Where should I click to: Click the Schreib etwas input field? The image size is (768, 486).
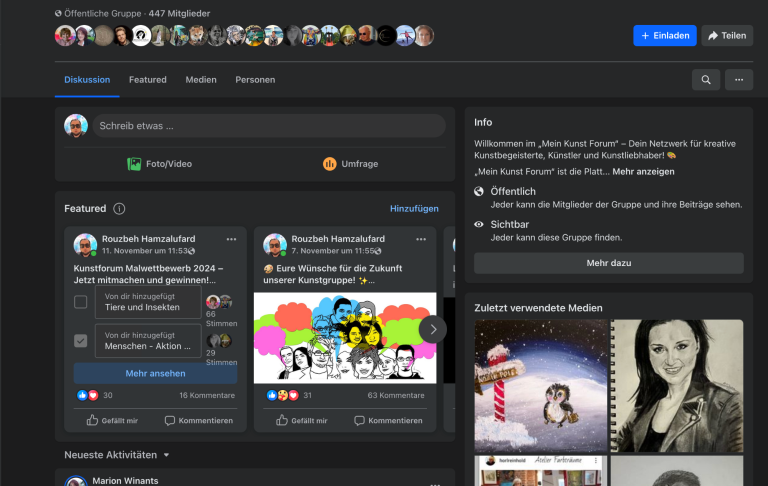coord(269,126)
